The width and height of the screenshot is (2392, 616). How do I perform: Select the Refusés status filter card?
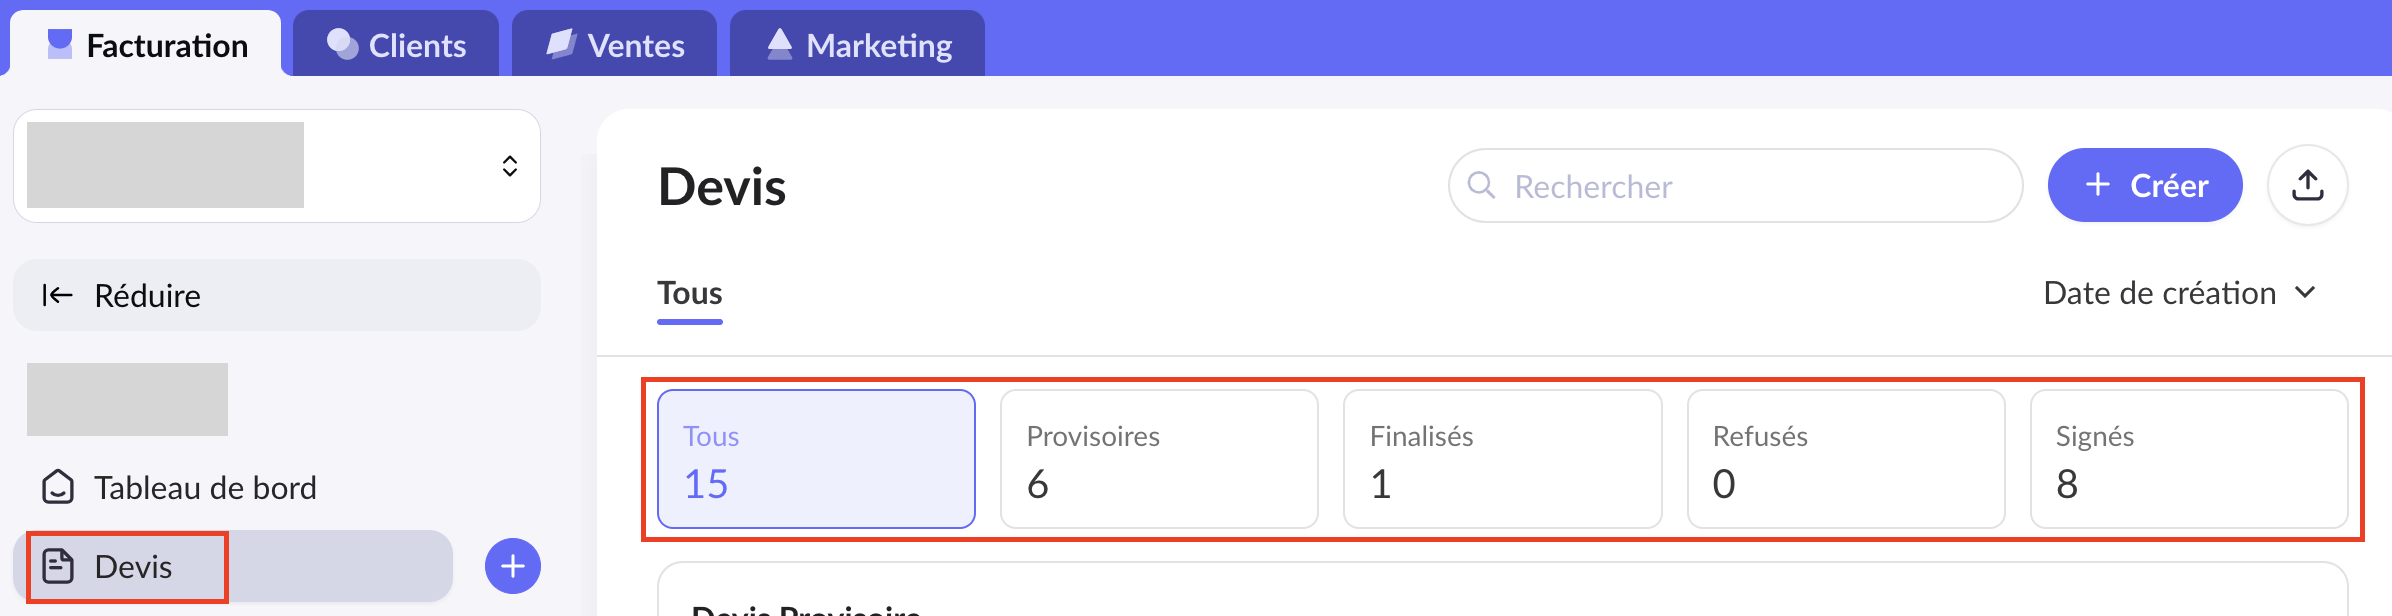1845,459
